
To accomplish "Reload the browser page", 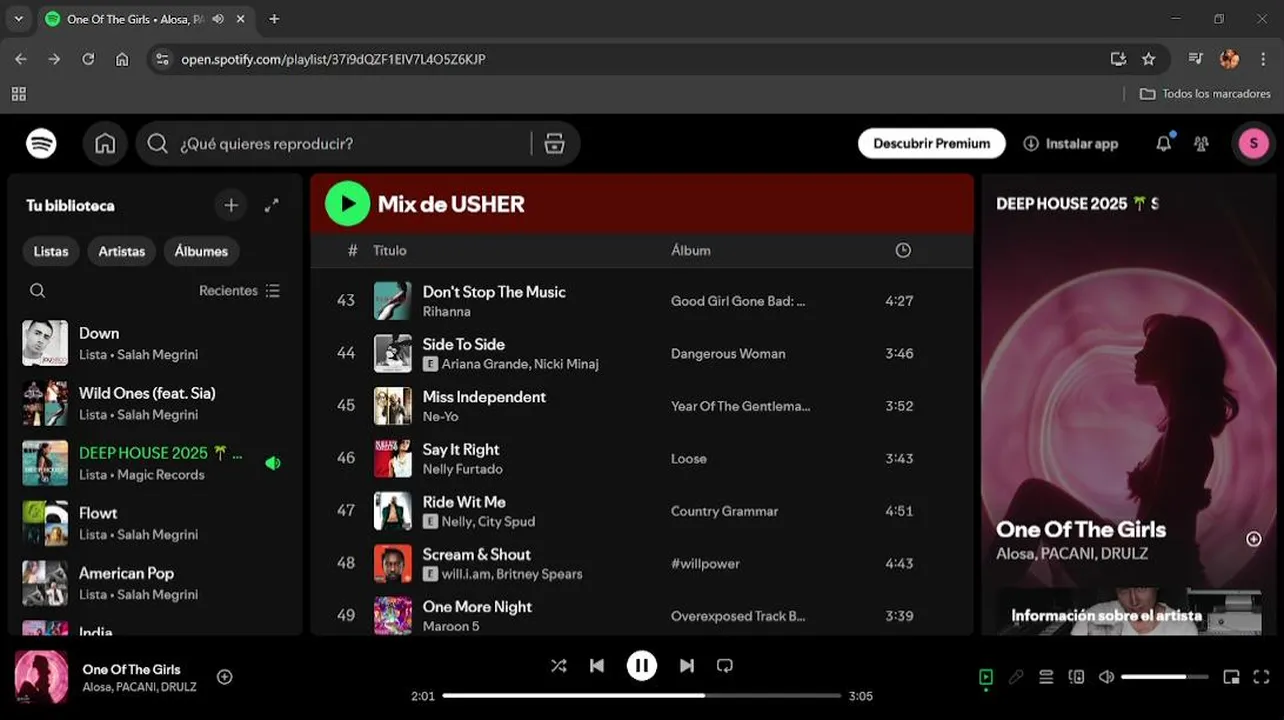I will [88, 59].
